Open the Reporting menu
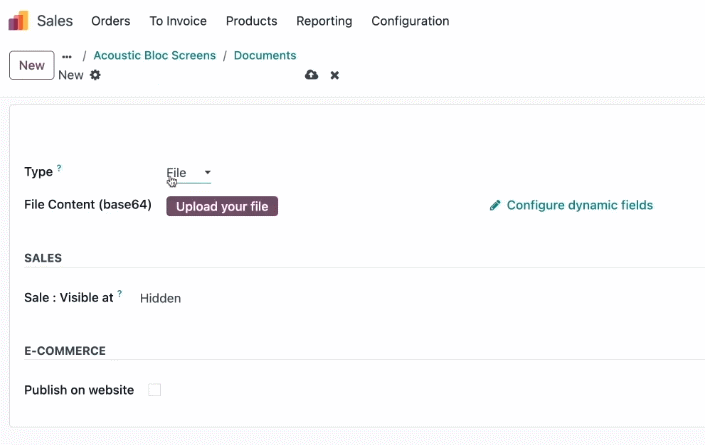The width and height of the screenshot is (705, 445). pyautogui.click(x=324, y=21)
